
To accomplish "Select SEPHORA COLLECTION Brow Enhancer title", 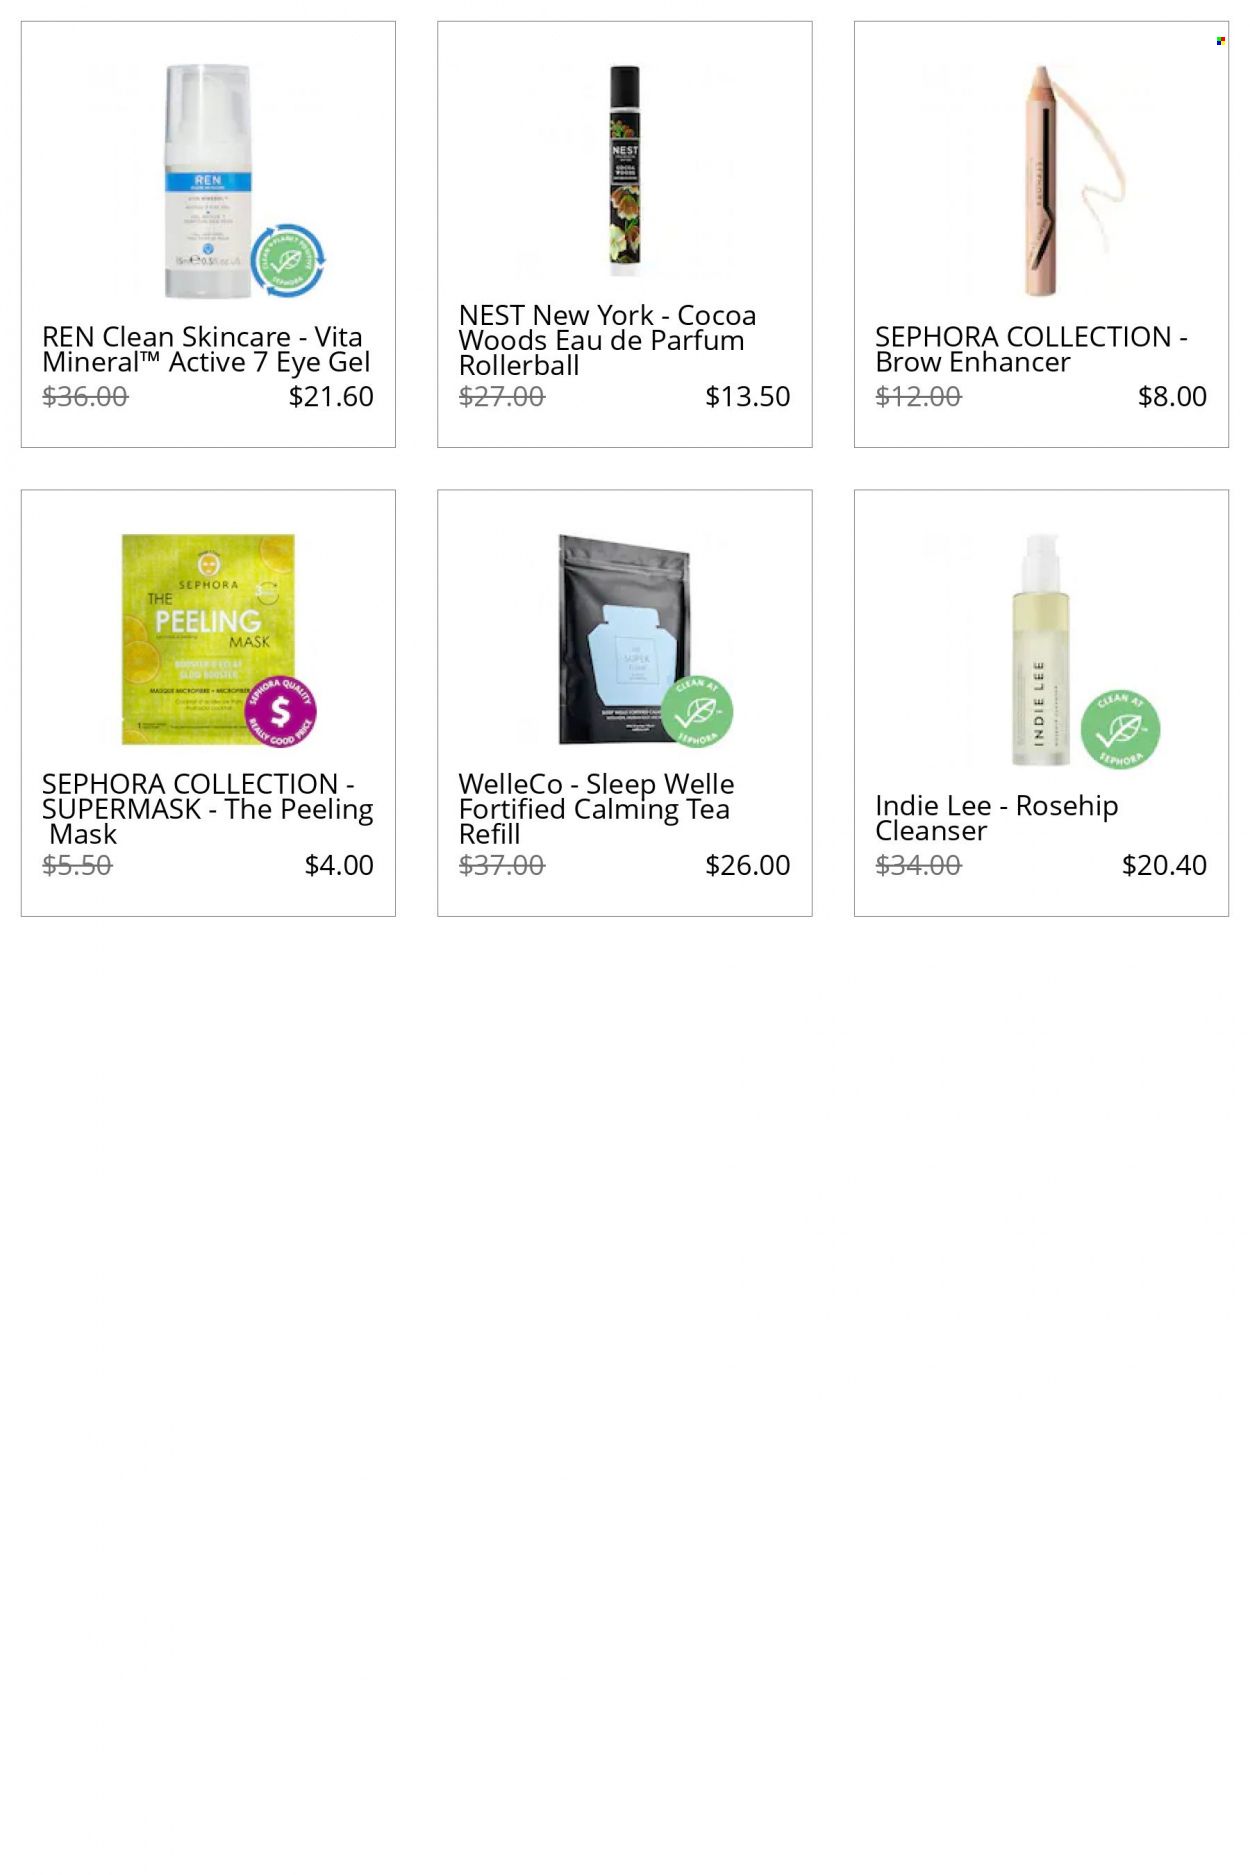I will [x=1031, y=349].
